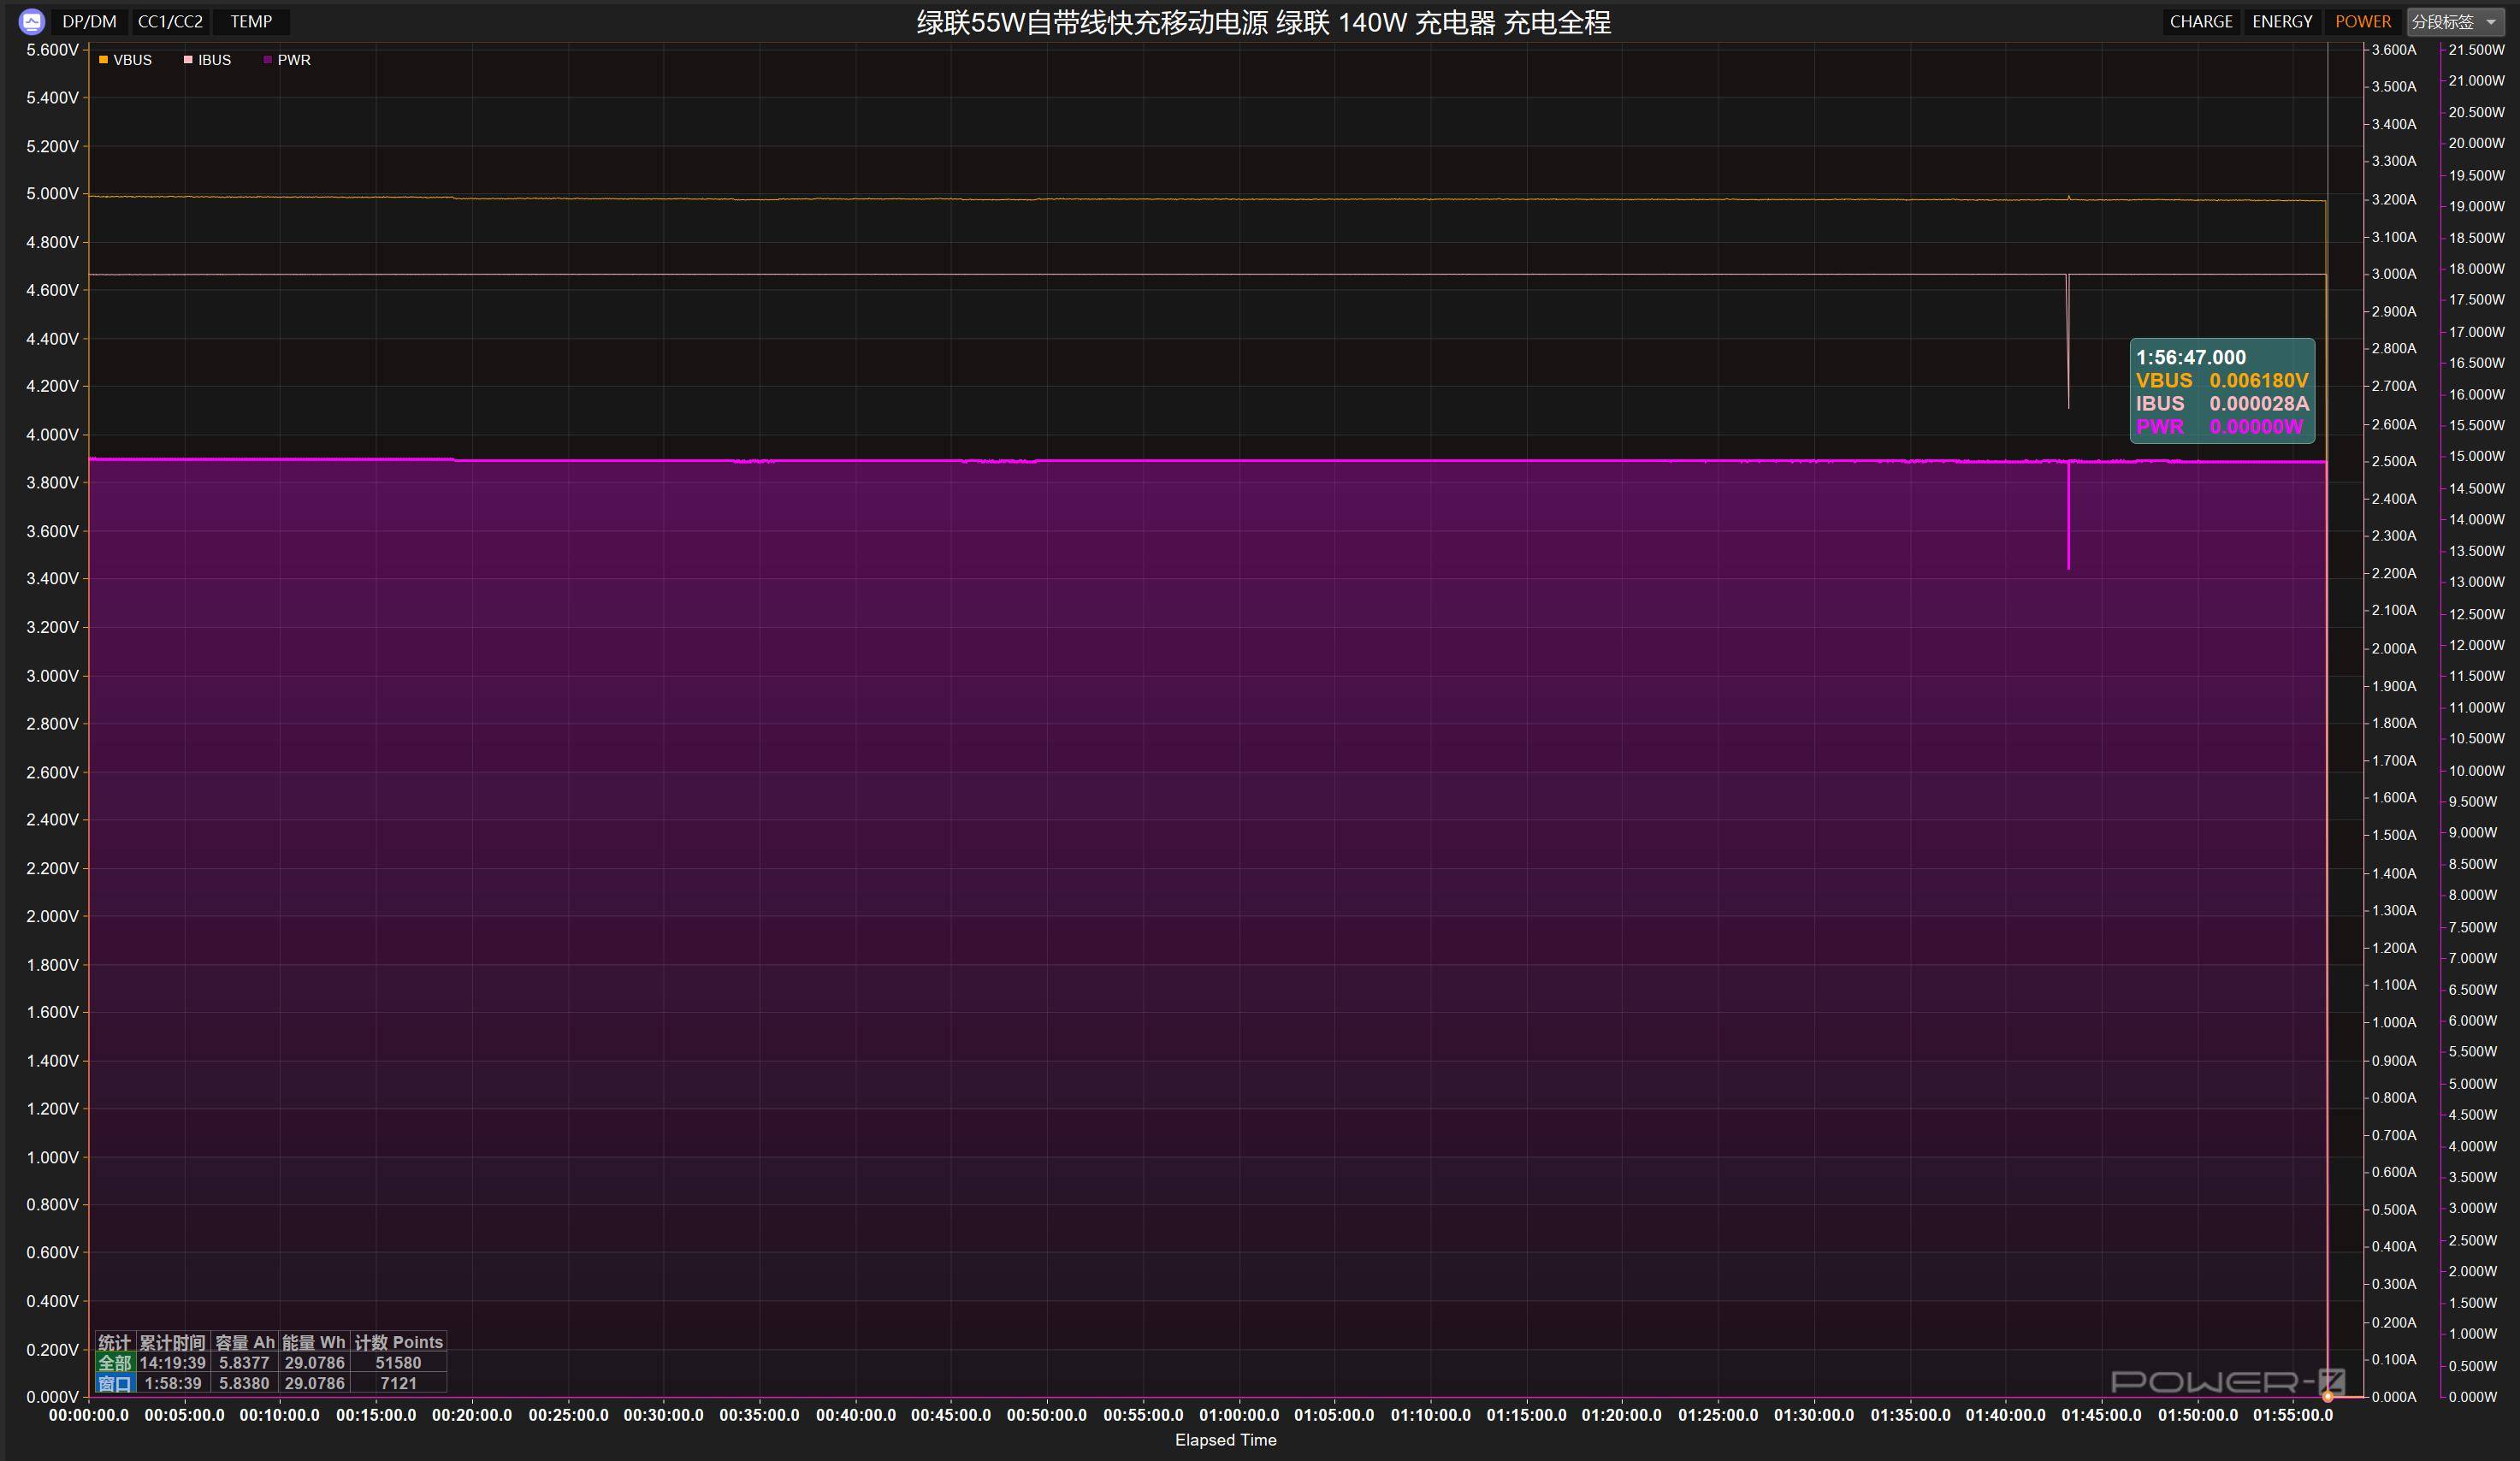Click the chart title text at the top
Viewport: 2520px width, 1461px height.
pyautogui.click(x=1263, y=22)
